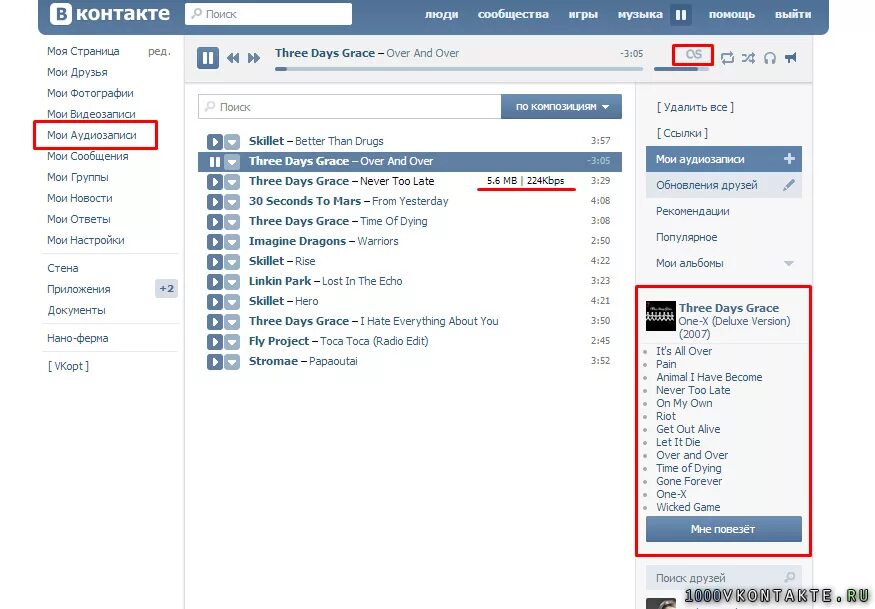The height and width of the screenshot is (609, 875).
Task: Click the pause icon in top header
Action: [x=681, y=15]
